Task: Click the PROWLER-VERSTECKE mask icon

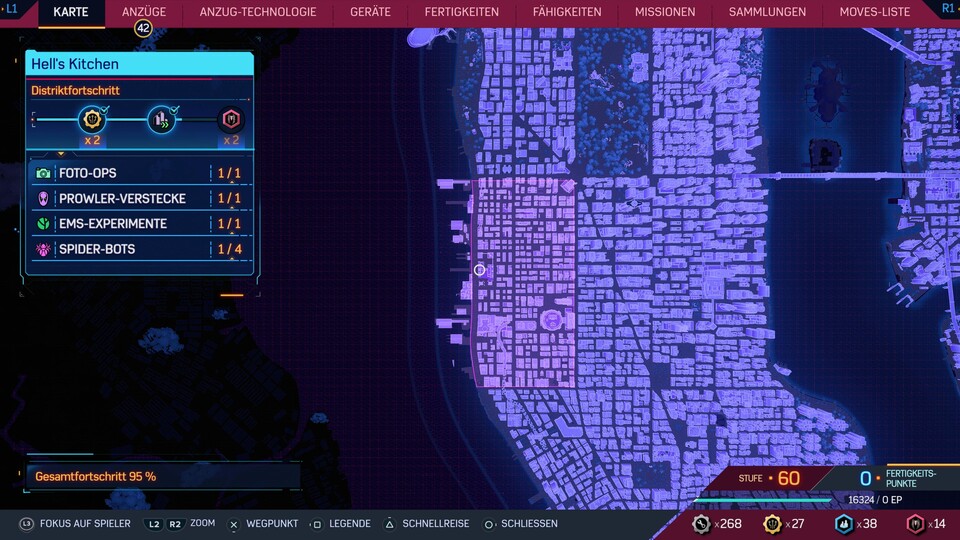Action: pos(43,198)
